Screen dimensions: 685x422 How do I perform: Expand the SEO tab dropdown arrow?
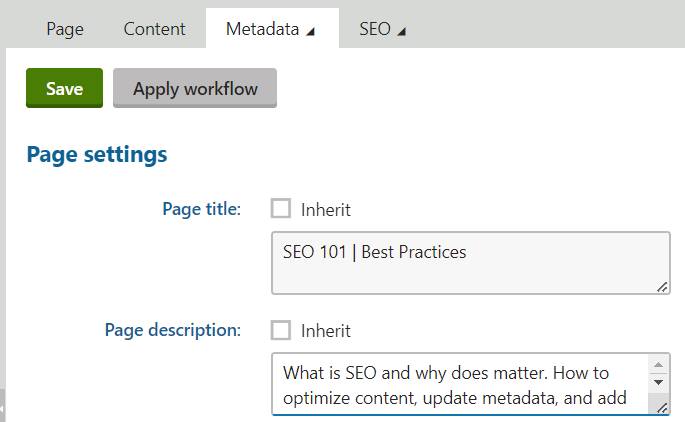point(401,31)
